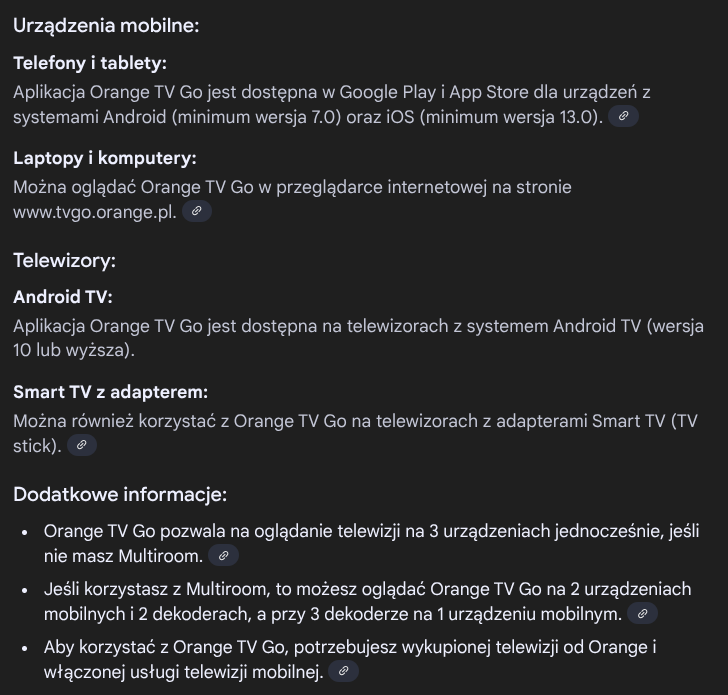Click the words "Google Play" in text
The image size is (728, 695).
(x=388, y=92)
